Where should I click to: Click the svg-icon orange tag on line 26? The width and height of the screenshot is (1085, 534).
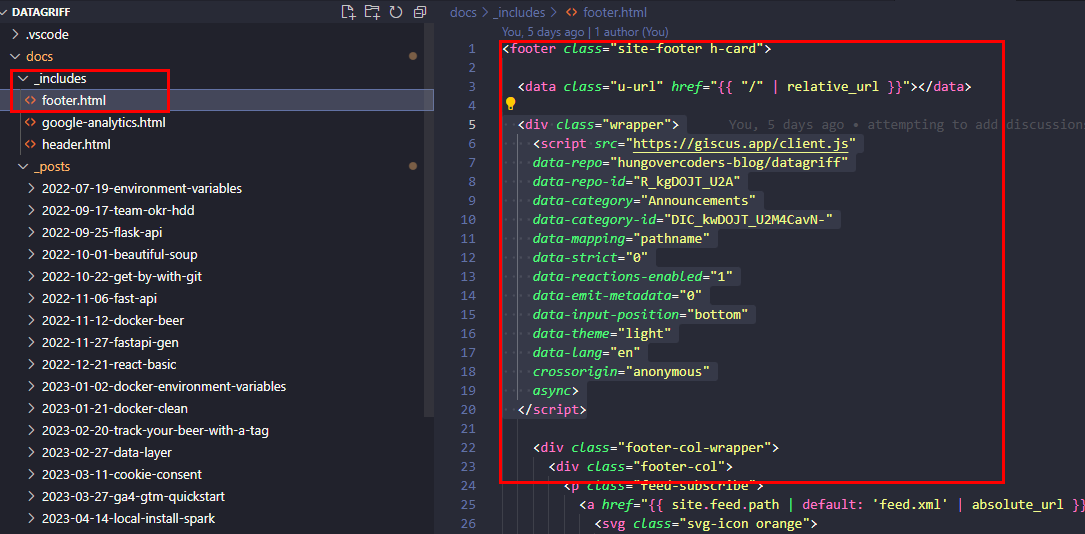(x=706, y=523)
